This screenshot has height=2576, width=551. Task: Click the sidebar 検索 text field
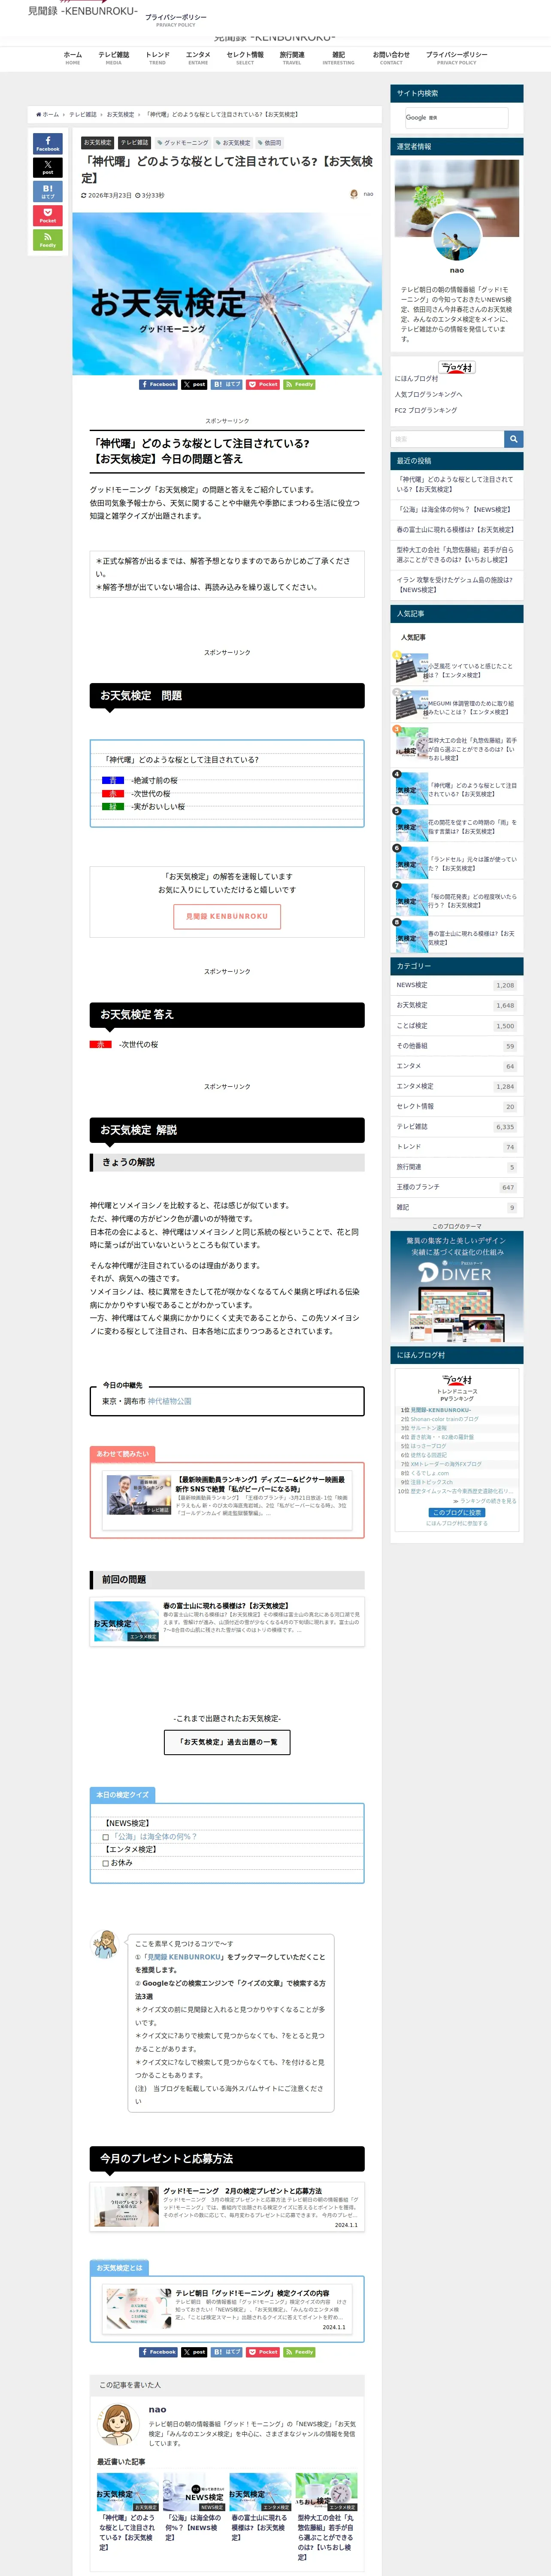[447, 439]
